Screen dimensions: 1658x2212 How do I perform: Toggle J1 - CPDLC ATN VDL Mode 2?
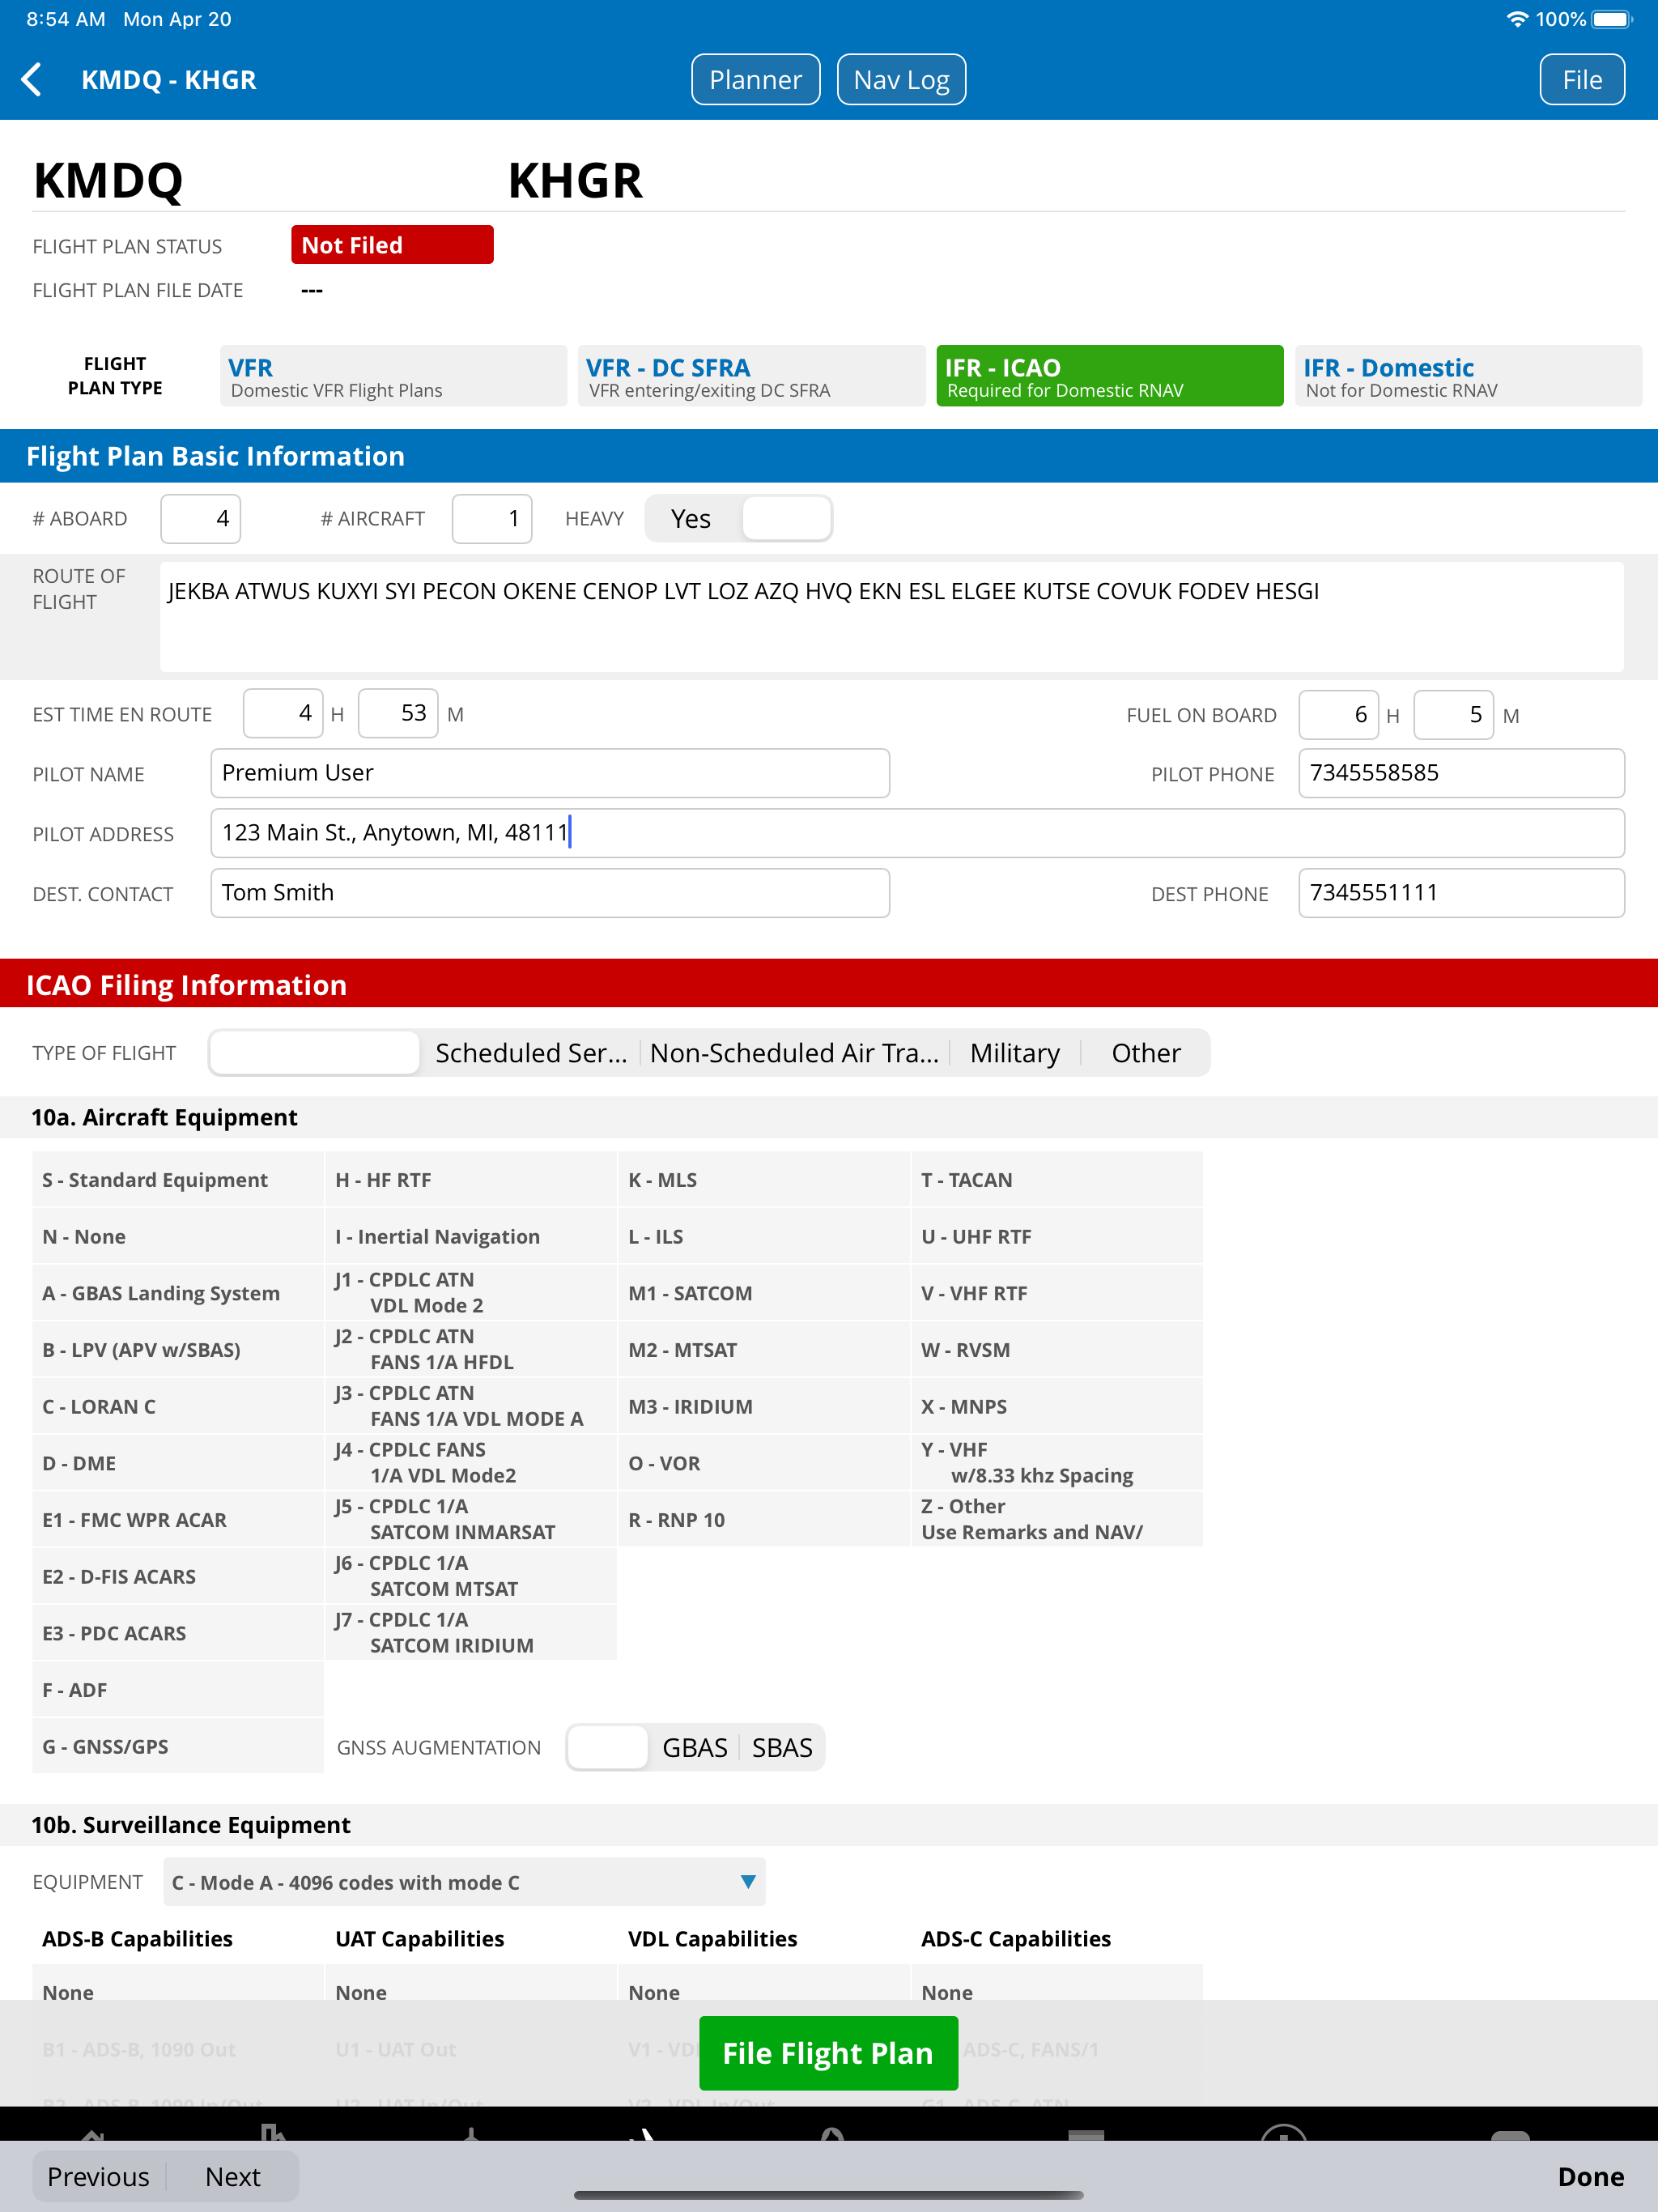coord(470,1293)
